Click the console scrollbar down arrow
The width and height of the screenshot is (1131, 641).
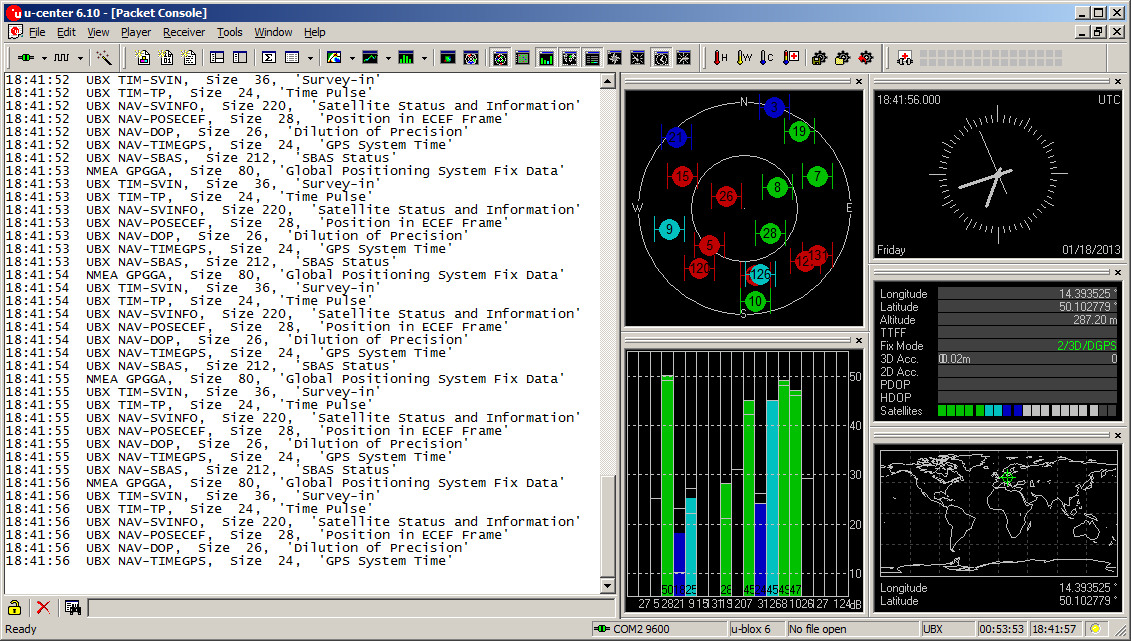[607, 586]
